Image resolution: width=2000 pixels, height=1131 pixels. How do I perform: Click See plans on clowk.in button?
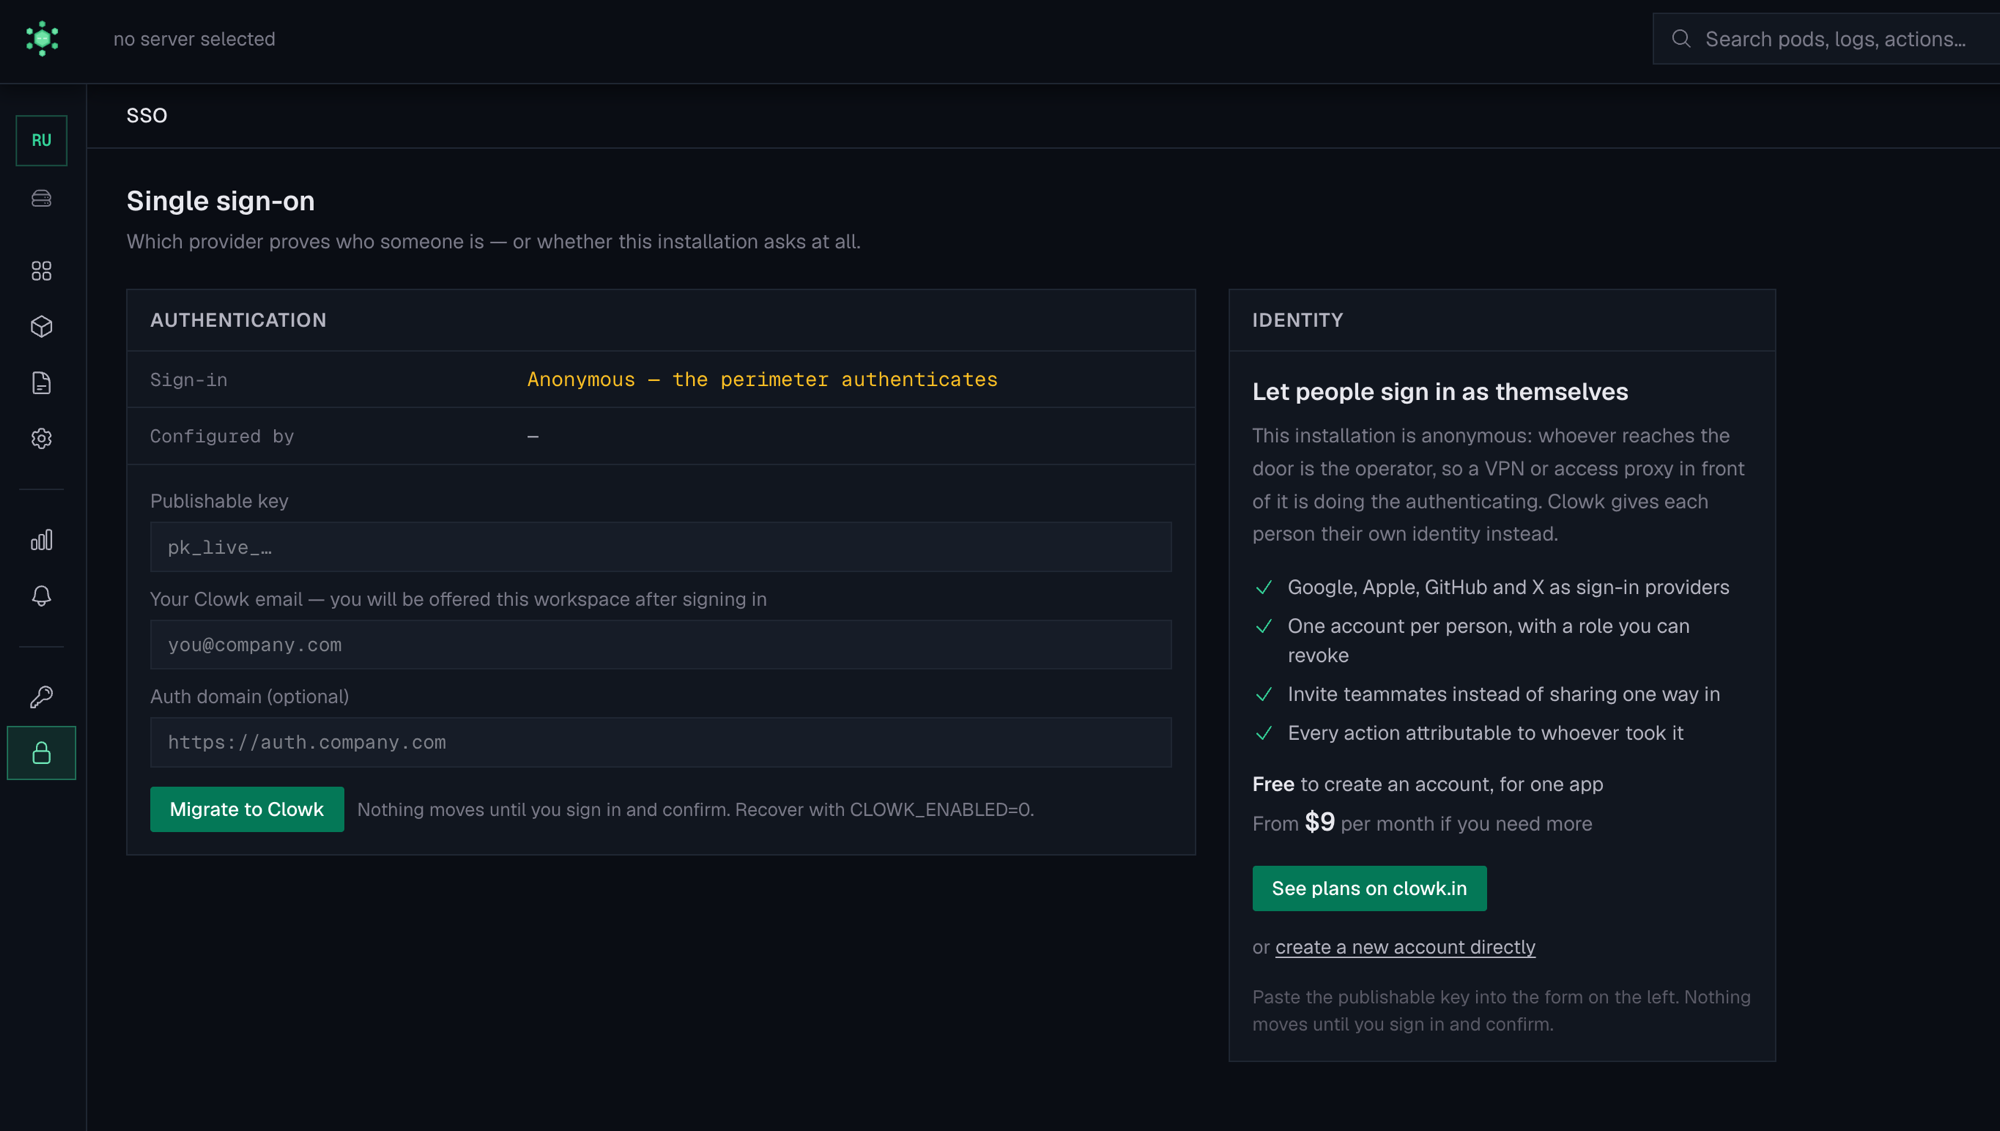(x=1369, y=888)
